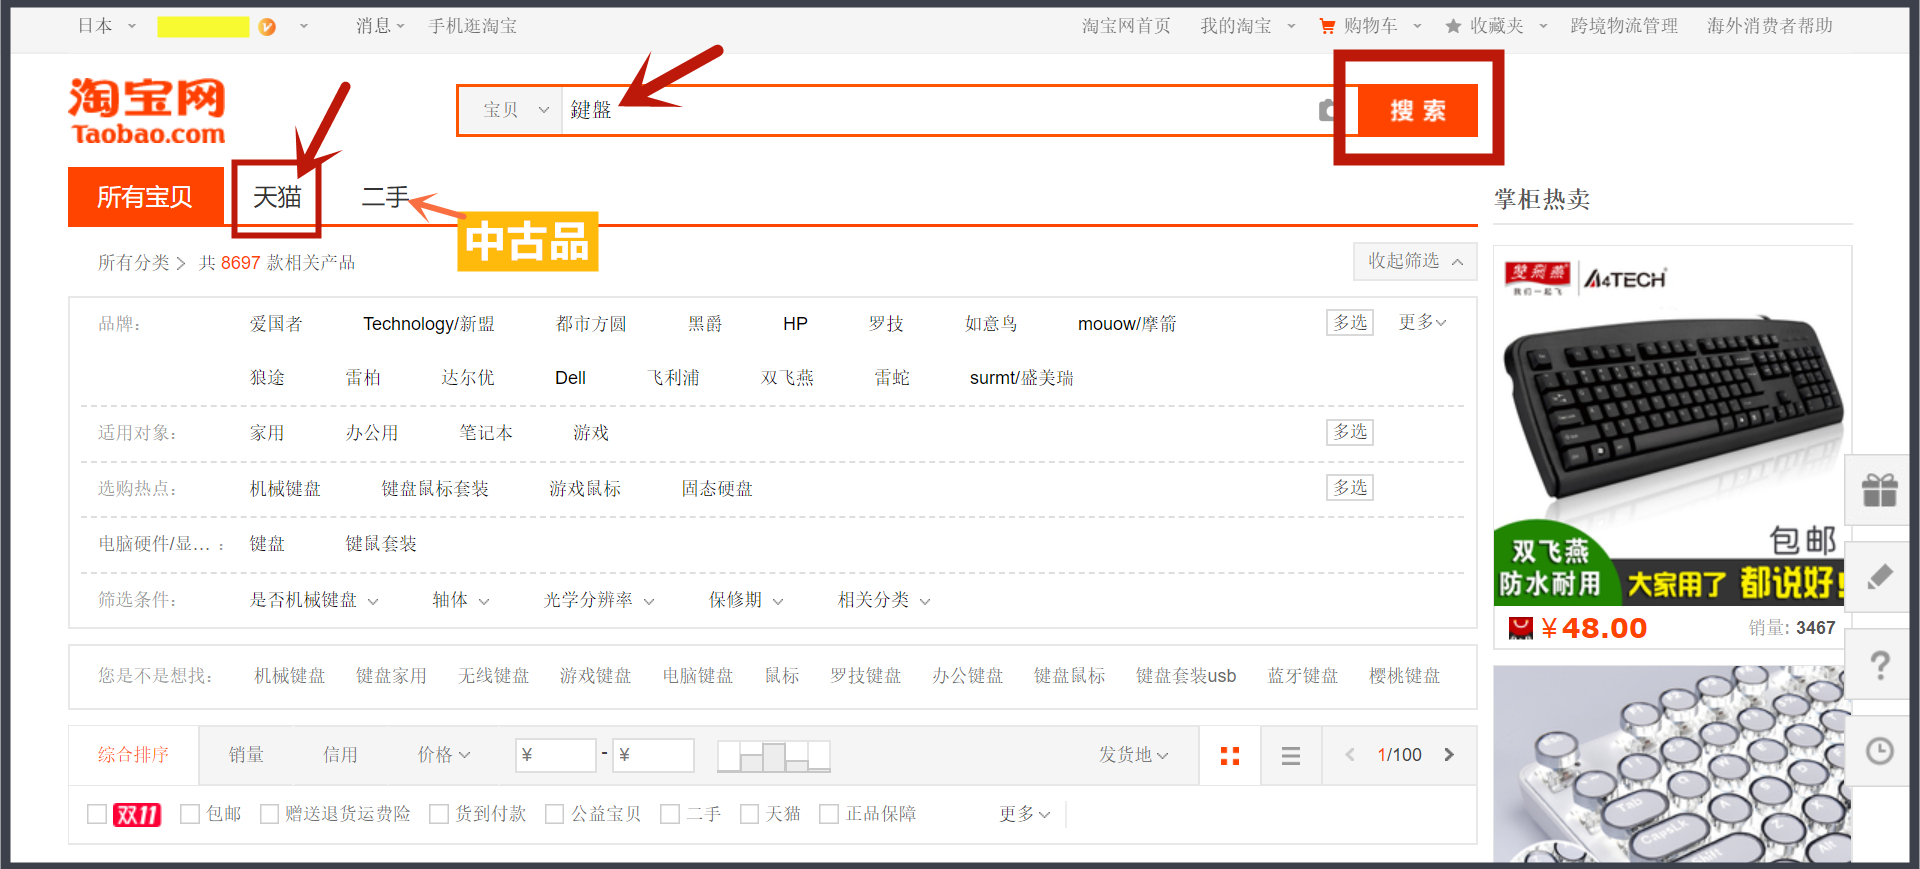This screenshot has width=1920, height=869.
Task: Switch to the 天猫 tab
Action: (x=277, y=197)
